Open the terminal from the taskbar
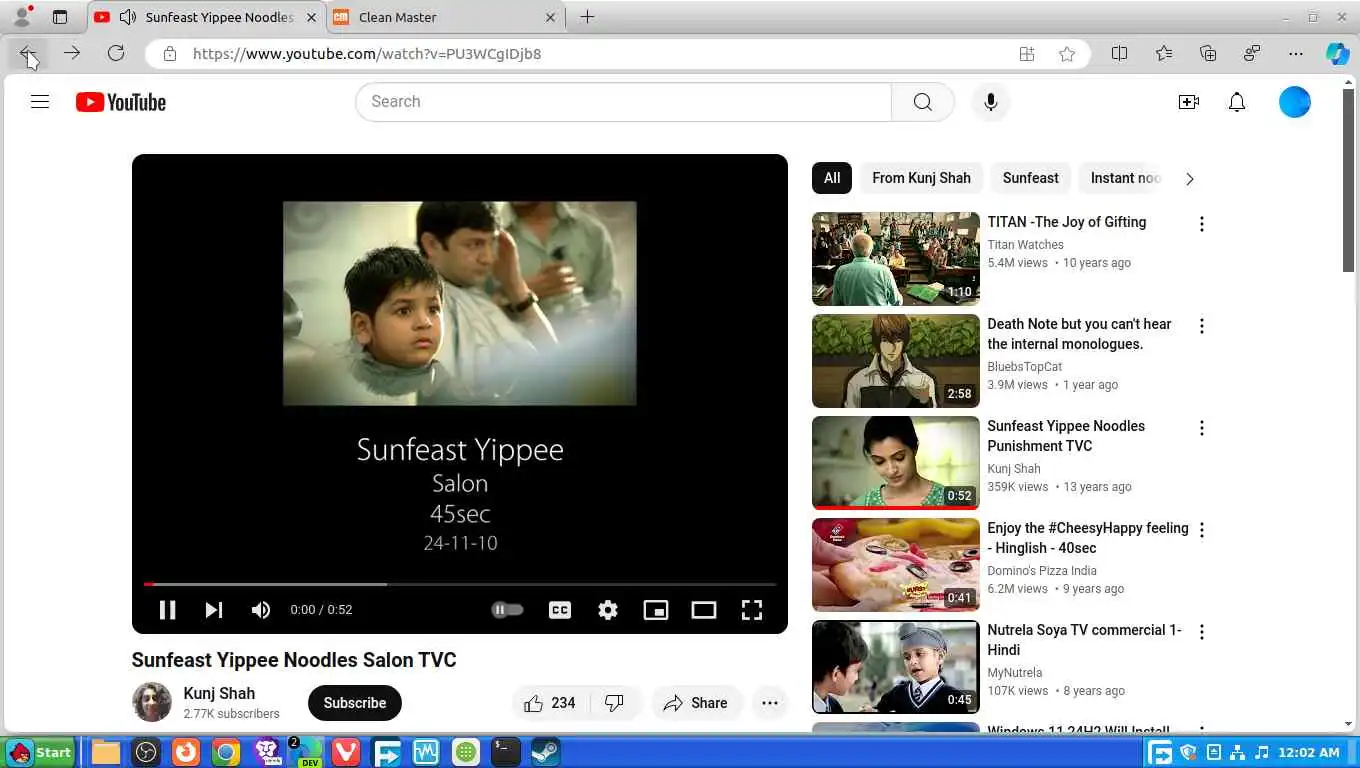 coord(506,752)
